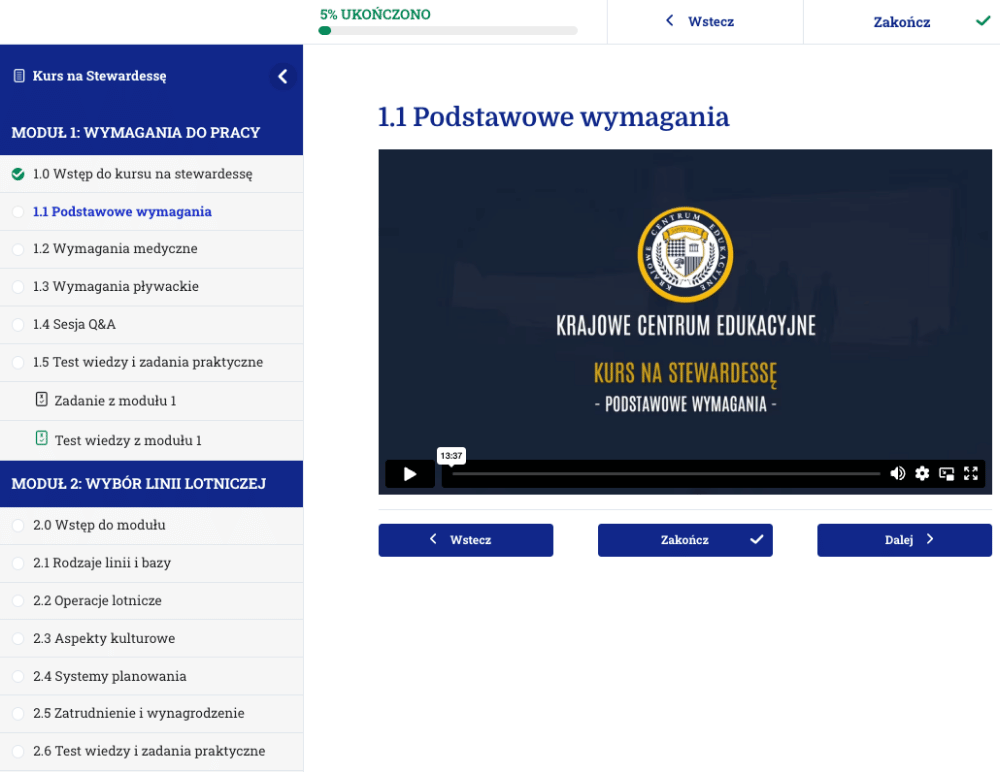Open lesson 2.6 Test wiedzy i zadania praktyczne
The image size is (1000, 780).
[x=151, y=751]
